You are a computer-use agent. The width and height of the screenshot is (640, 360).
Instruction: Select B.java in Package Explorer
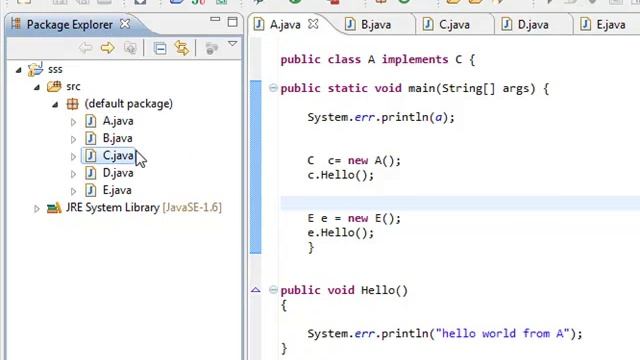point(118,138)
